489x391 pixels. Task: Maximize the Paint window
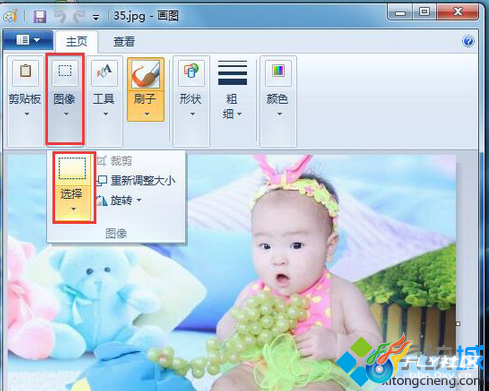click(425, 13)
